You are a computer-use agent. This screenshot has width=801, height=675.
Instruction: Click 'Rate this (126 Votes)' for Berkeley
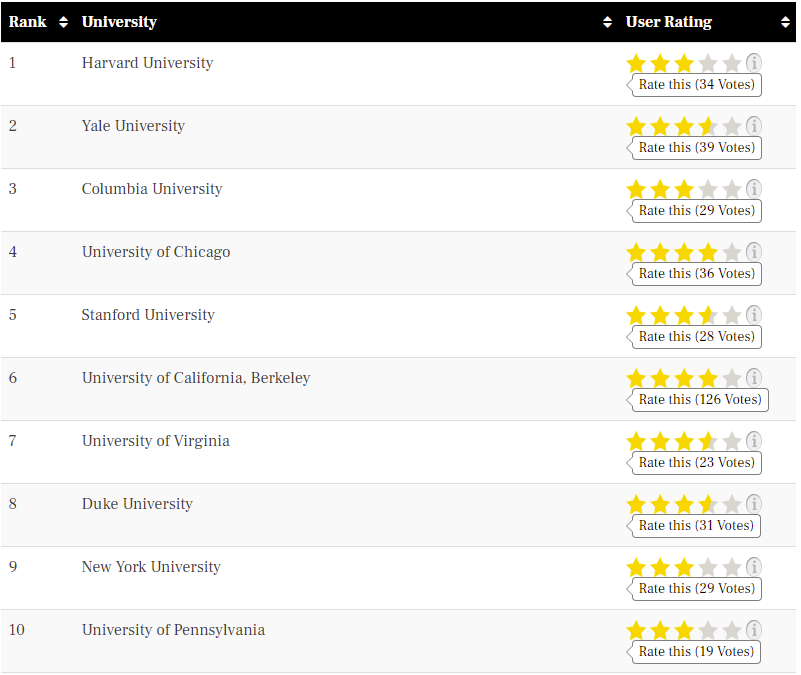point(699,400)
